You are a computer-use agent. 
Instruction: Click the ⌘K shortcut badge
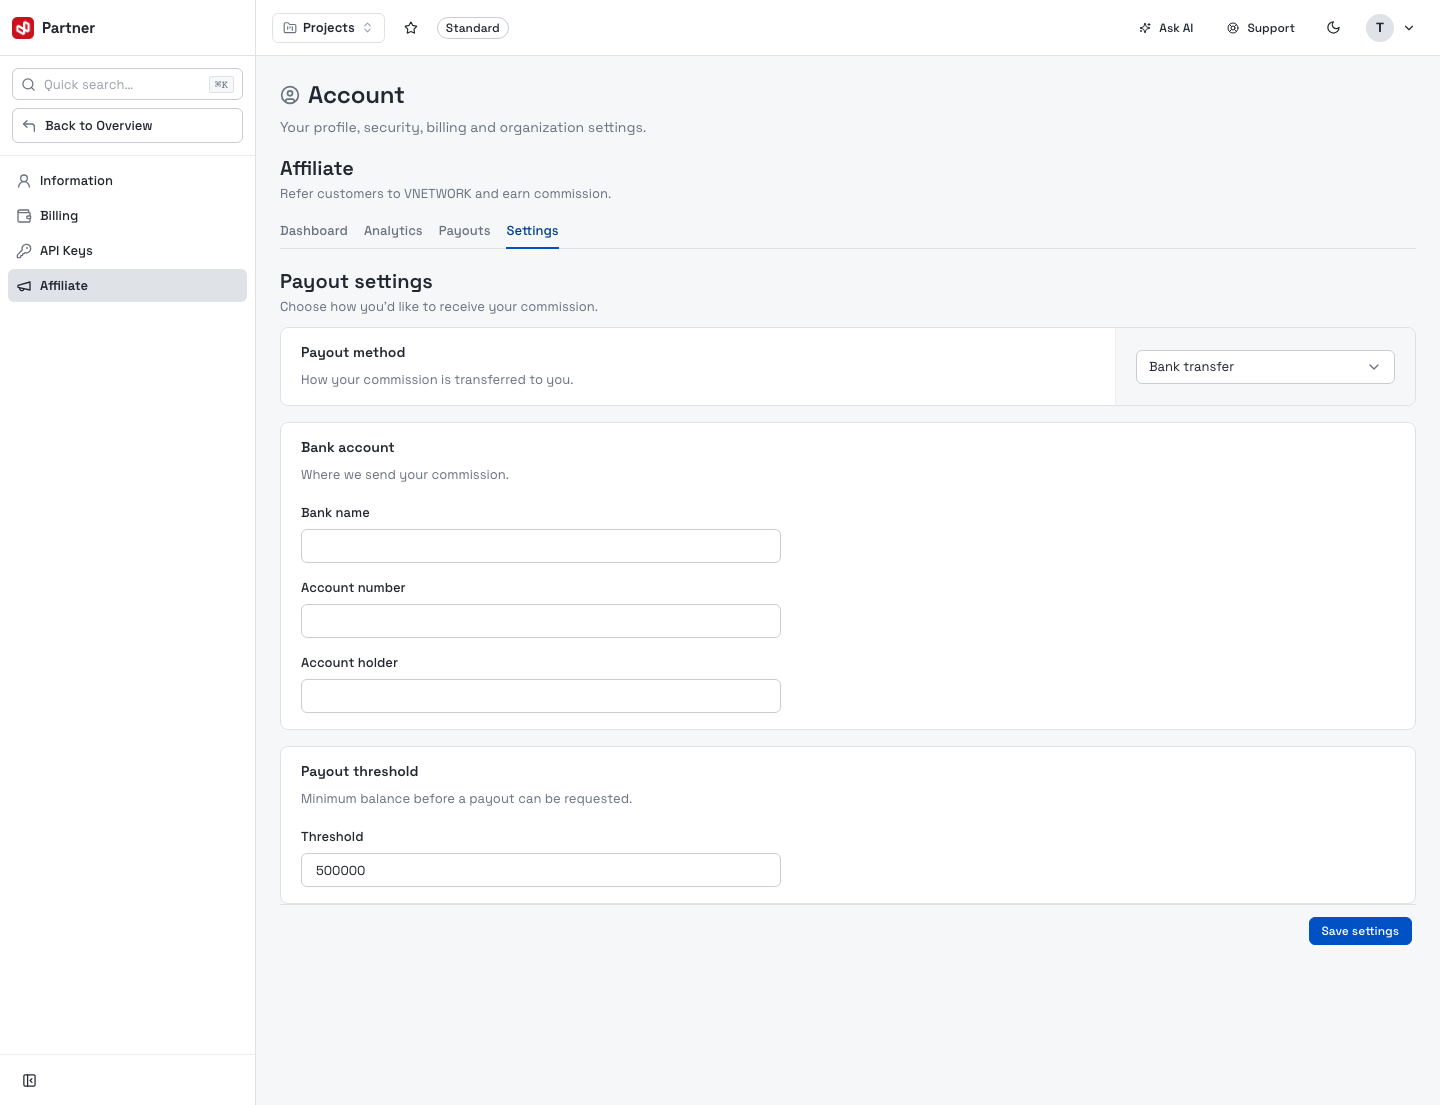point(221,85)
